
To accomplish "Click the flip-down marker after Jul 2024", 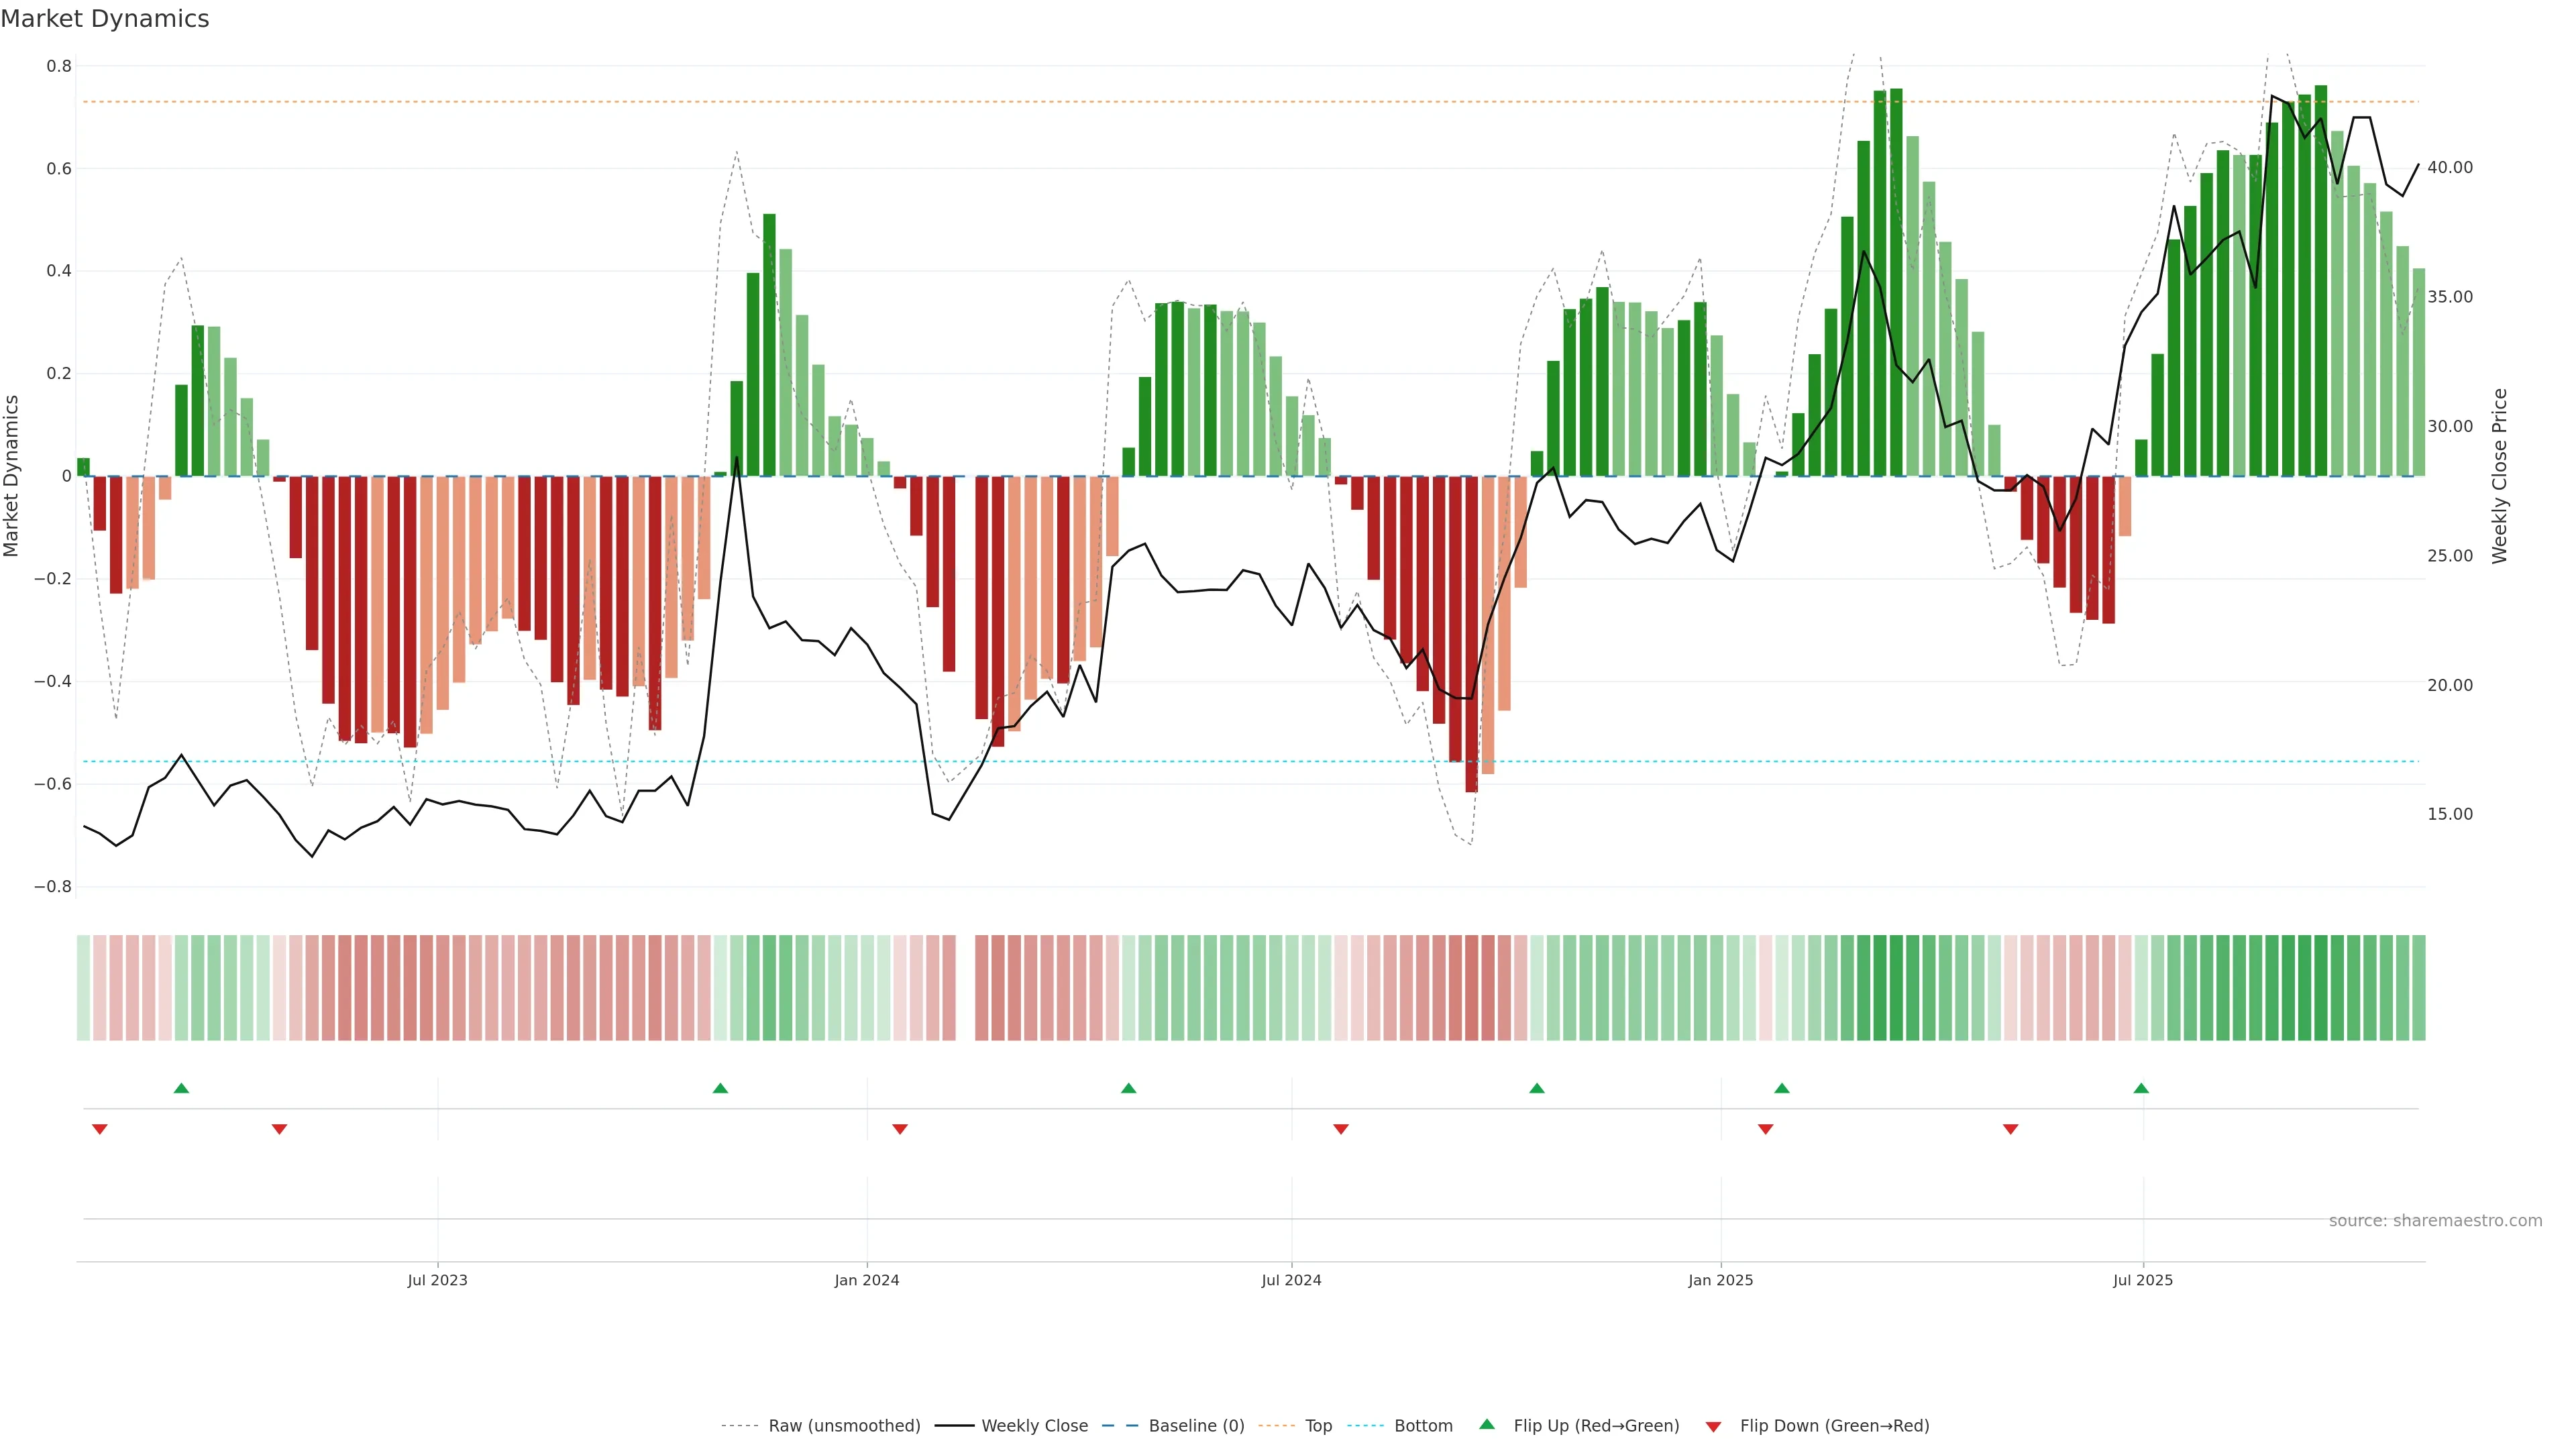I will [x=1341, y=1129].
